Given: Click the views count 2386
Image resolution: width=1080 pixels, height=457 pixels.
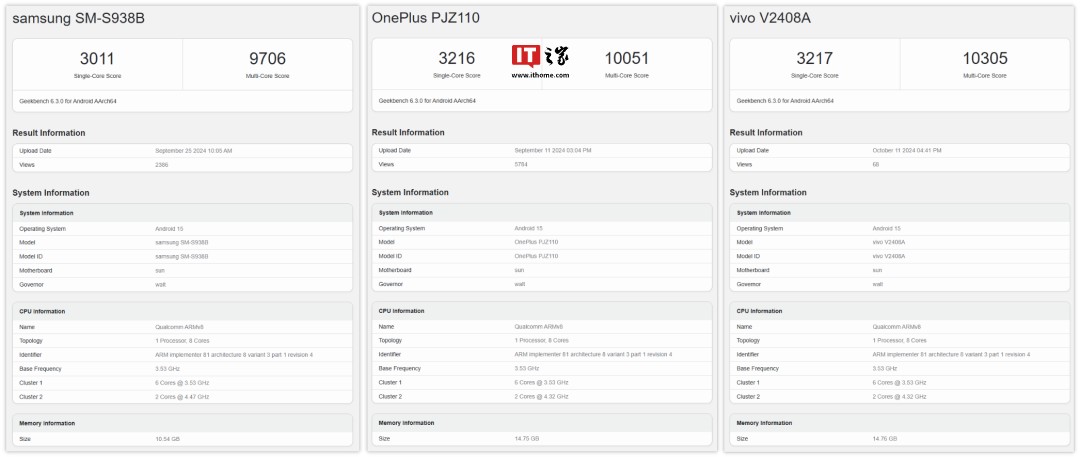Looking at the screenshot, I should [x=162, y=165].
